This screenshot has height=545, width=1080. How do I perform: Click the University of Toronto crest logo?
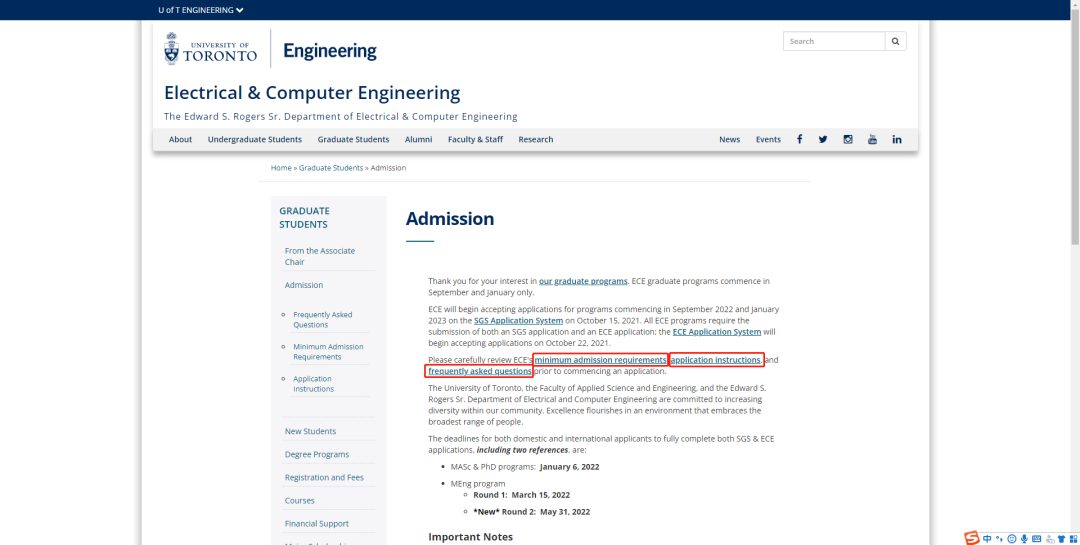coord(172,48)
